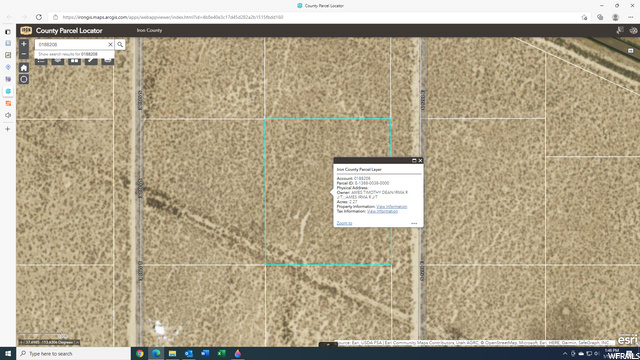The height and width of the screenshot is (360, 640).
Task: Maximize the parcel info popup
Action: point(414,160)
